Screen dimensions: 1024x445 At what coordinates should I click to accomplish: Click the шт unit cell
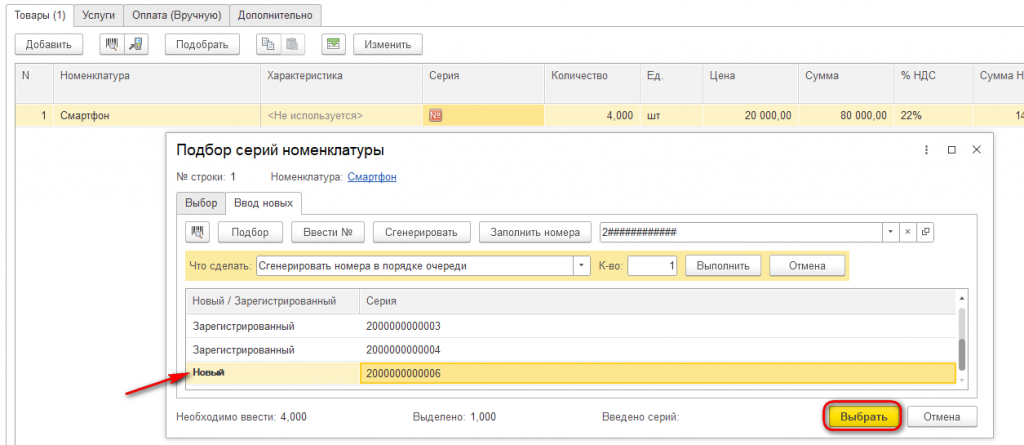671,116
